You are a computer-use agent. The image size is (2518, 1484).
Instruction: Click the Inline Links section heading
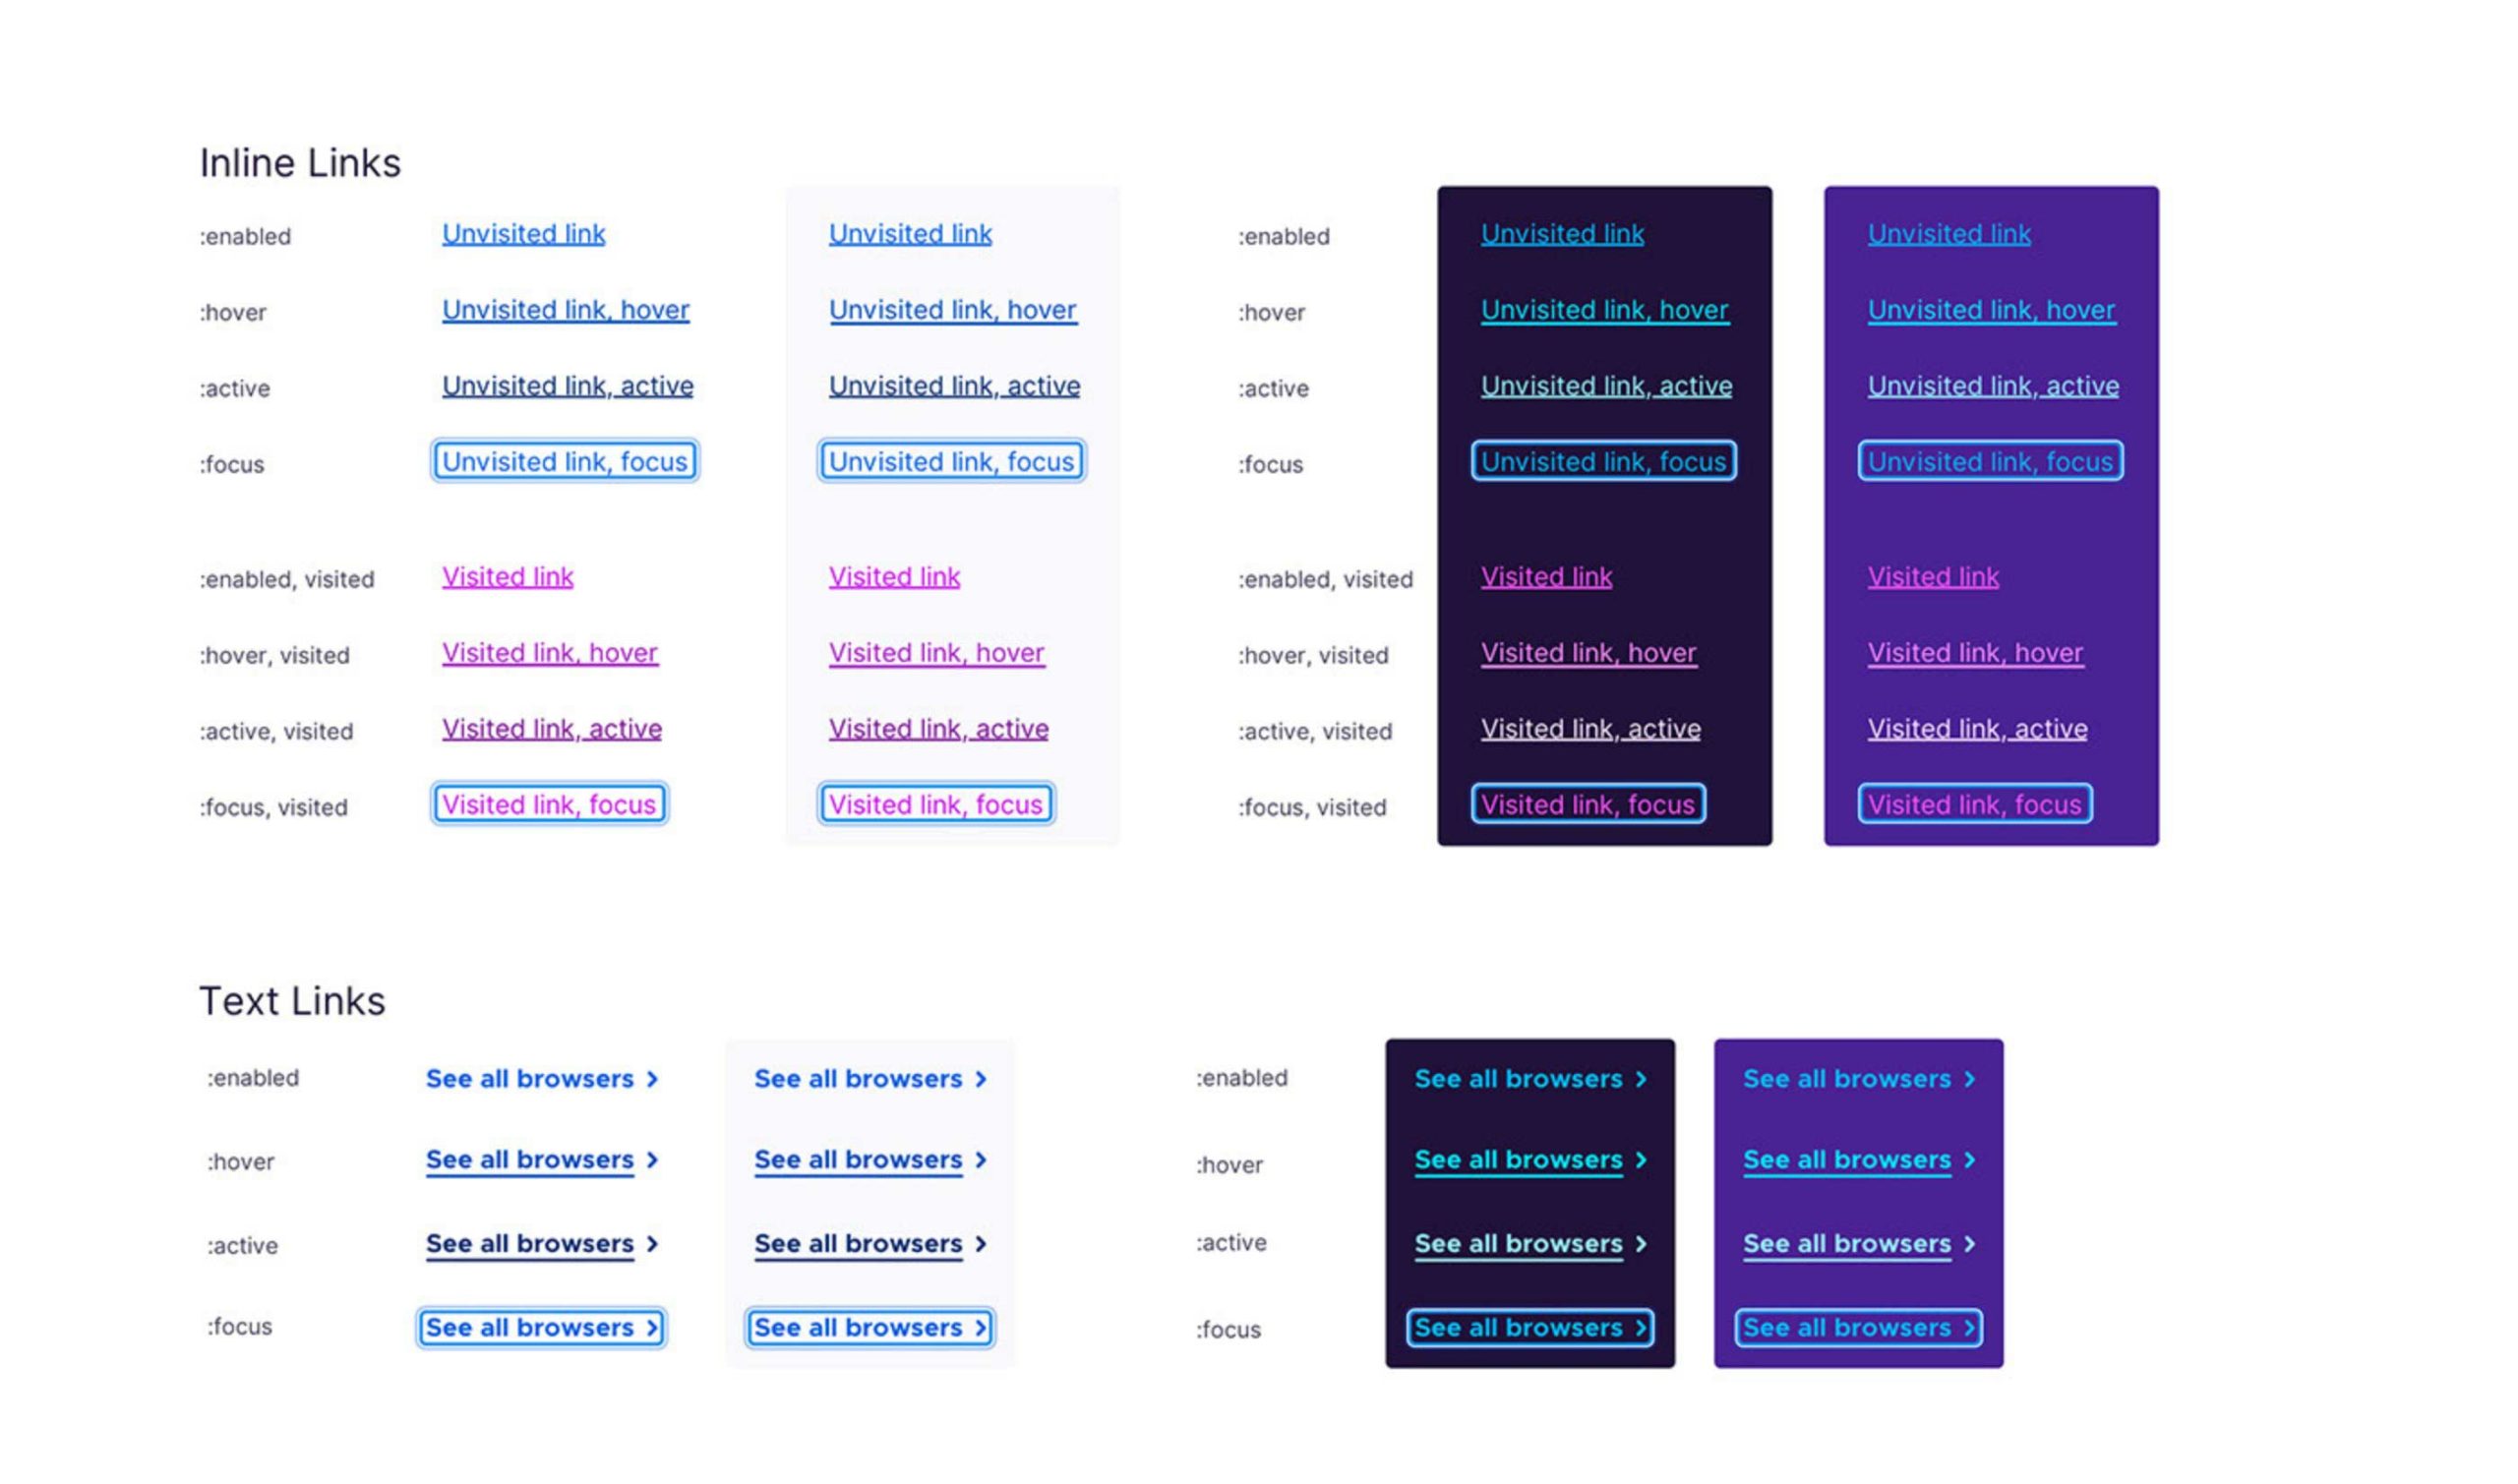point(300,162)
